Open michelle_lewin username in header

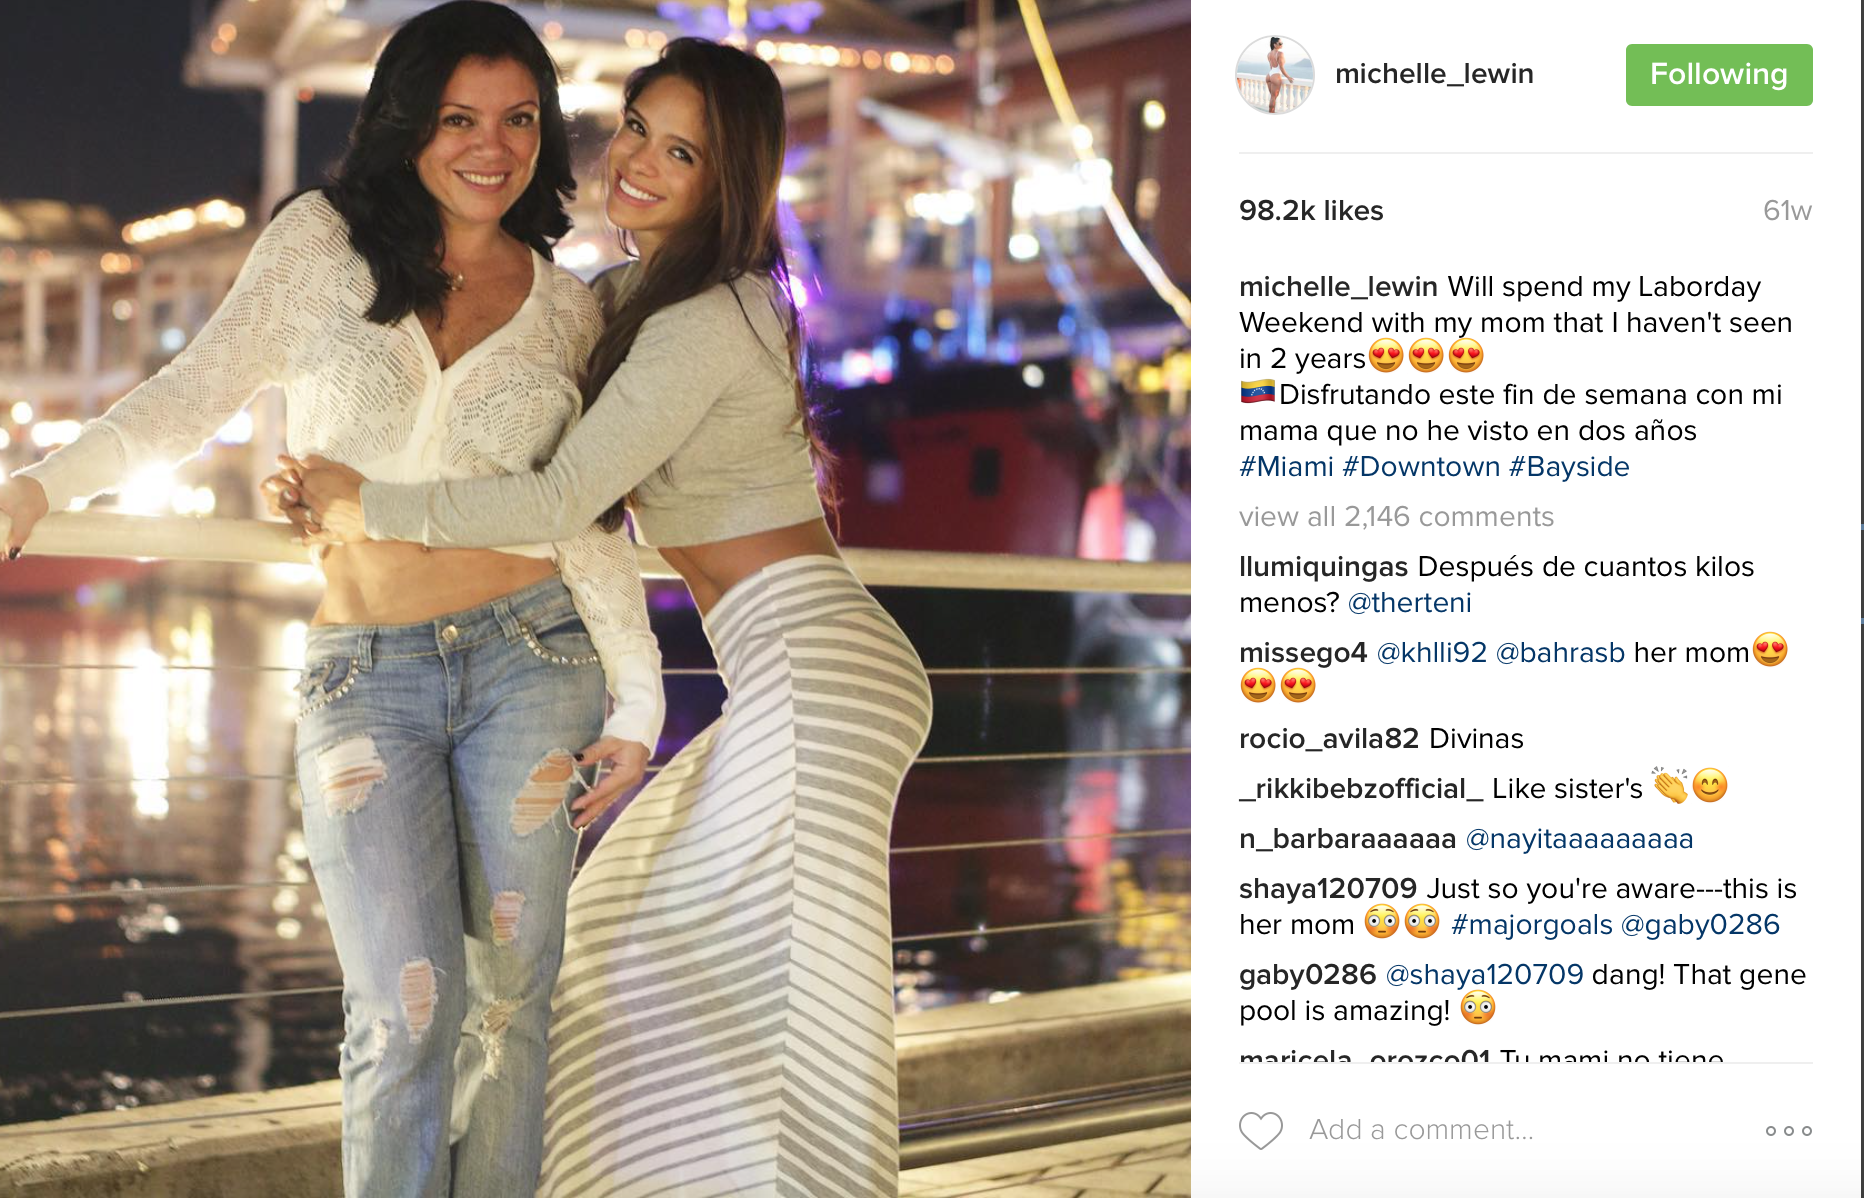1434,74
